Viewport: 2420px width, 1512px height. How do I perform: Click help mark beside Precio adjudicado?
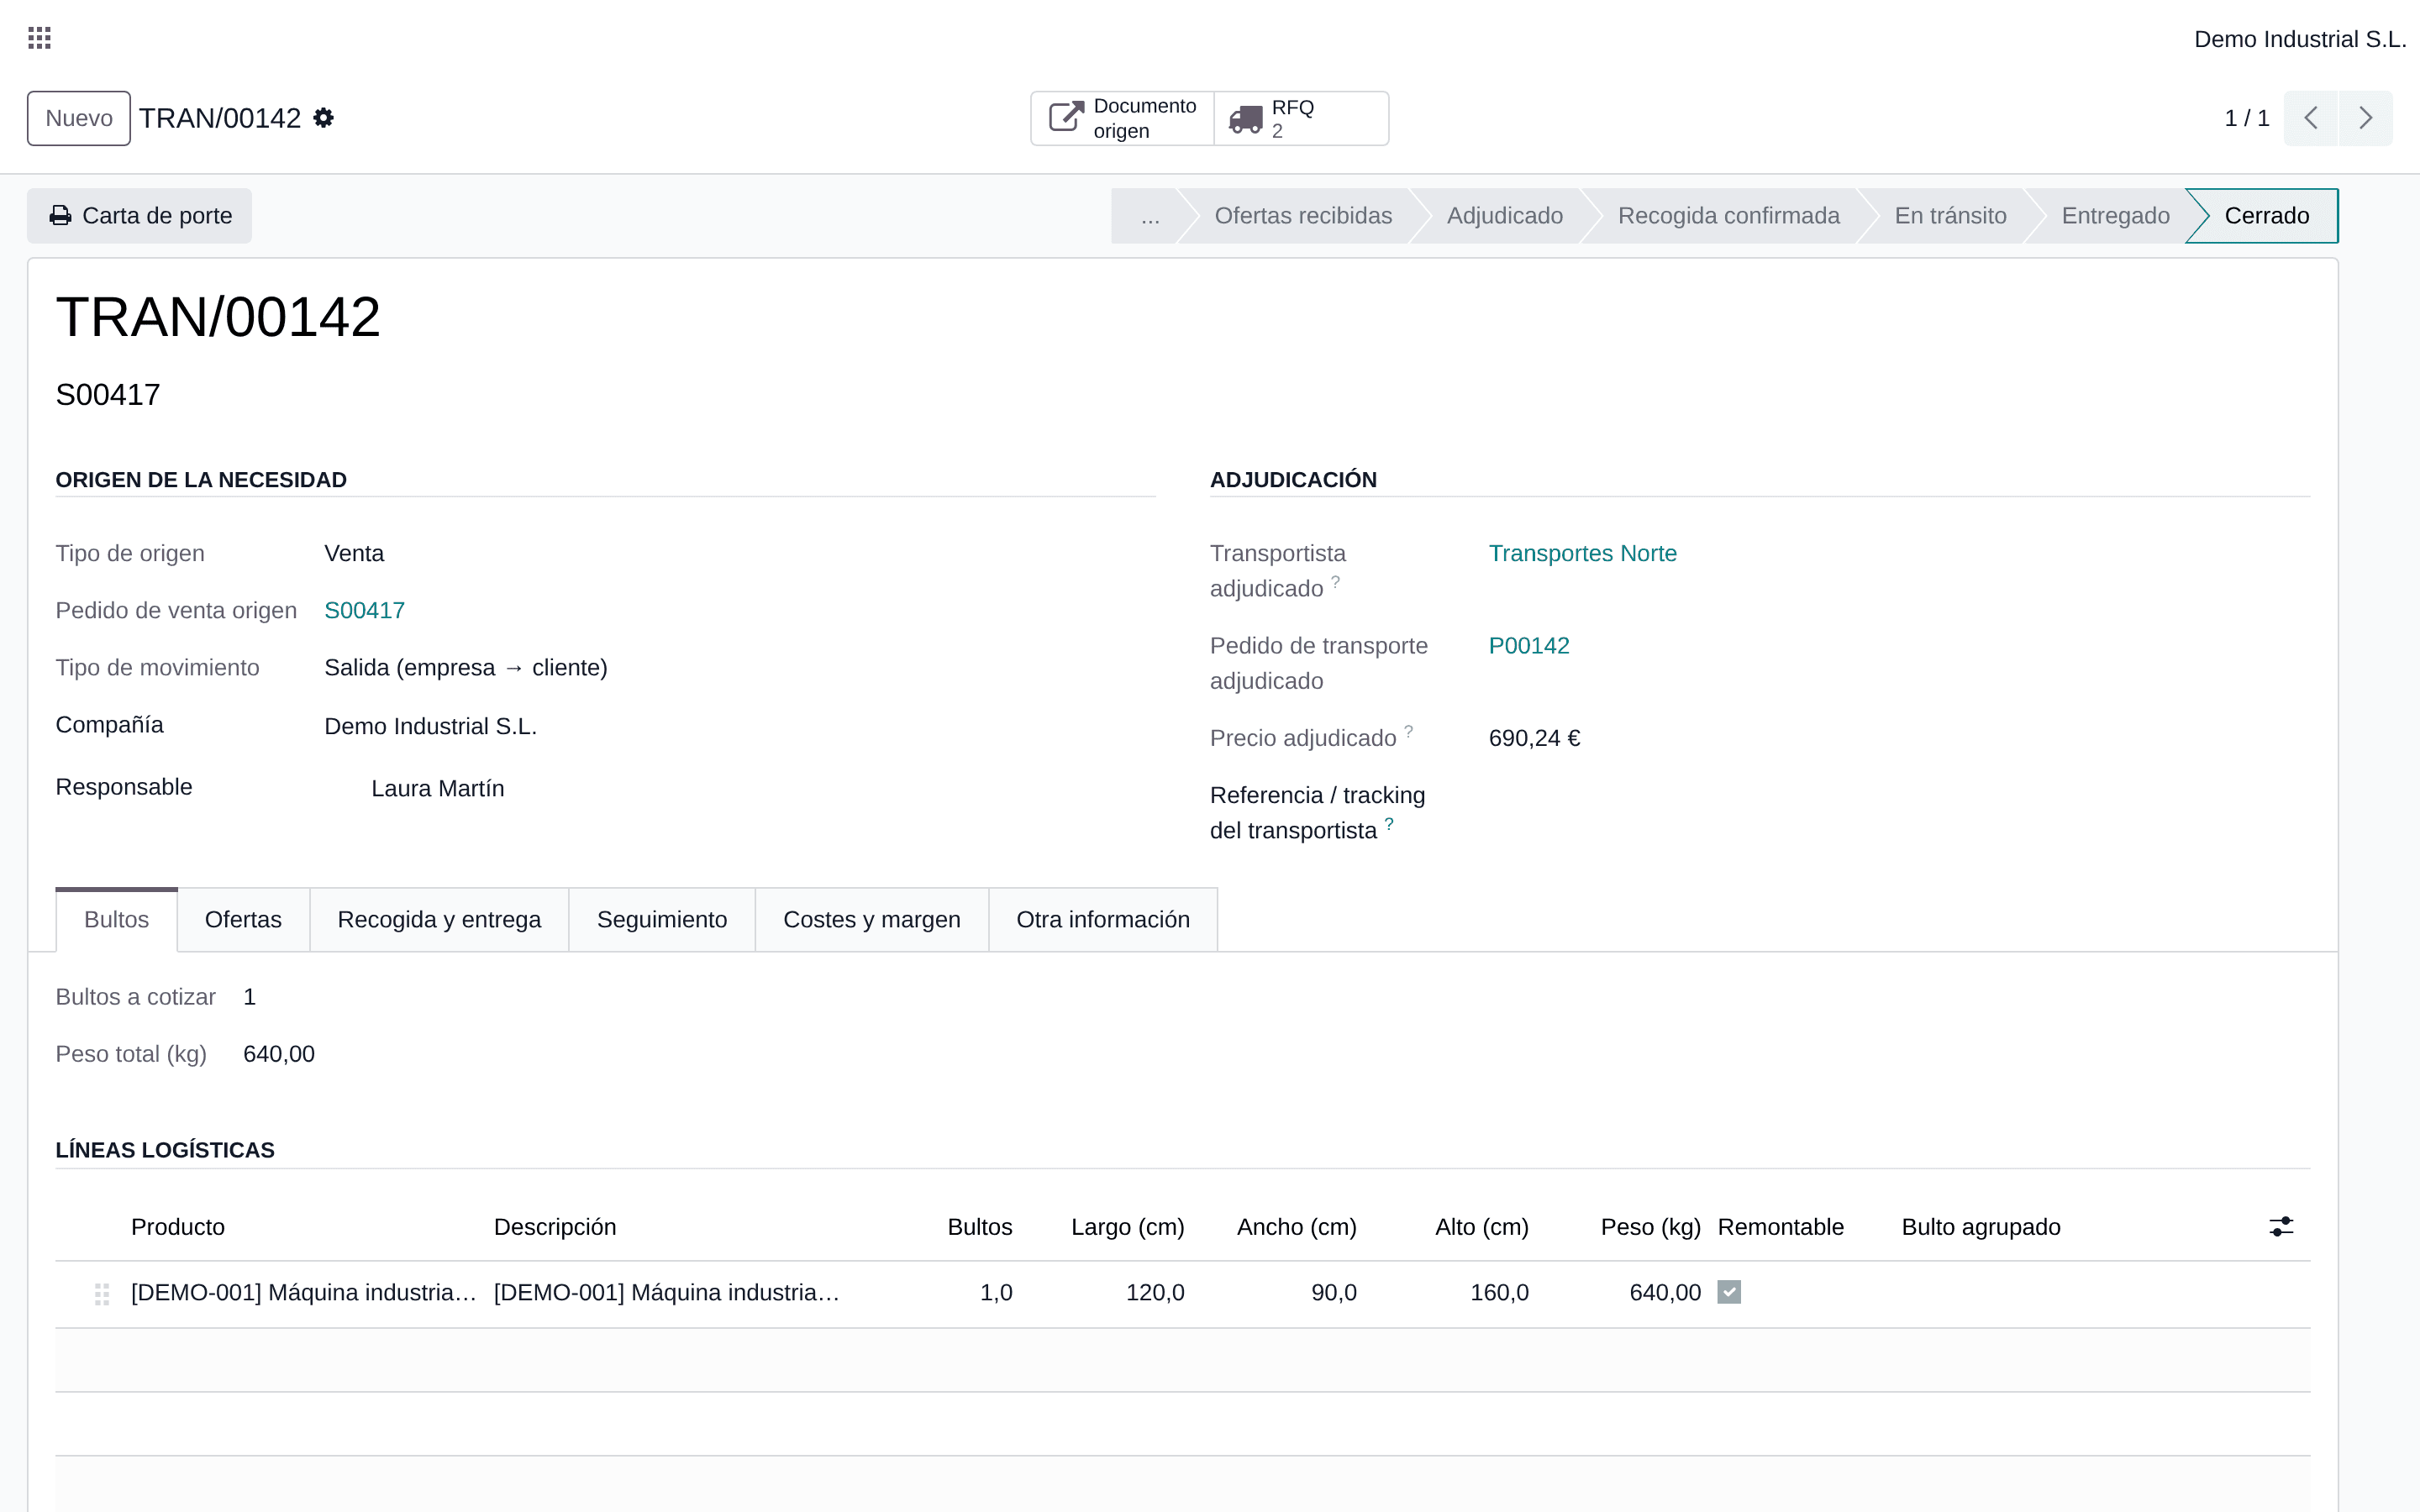pos(1409,731)
